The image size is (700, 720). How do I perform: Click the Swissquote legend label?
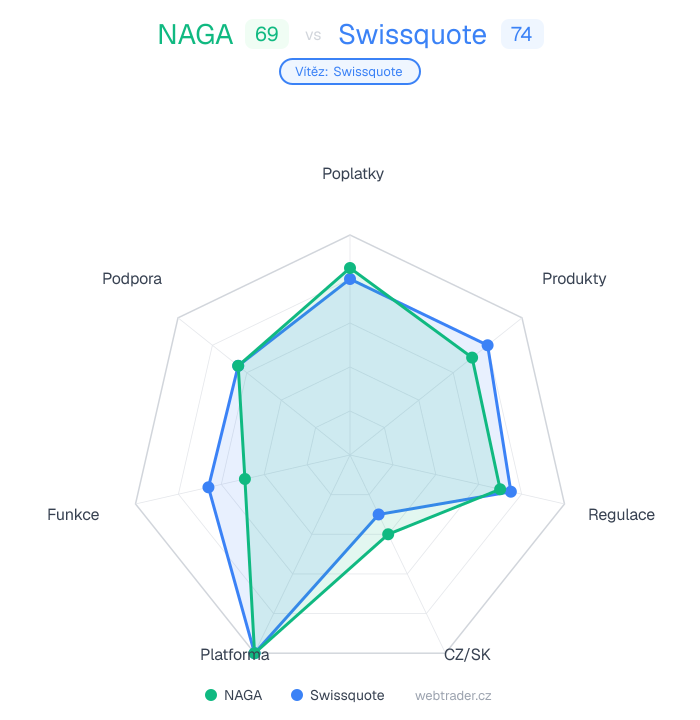[x=346, y=695]
